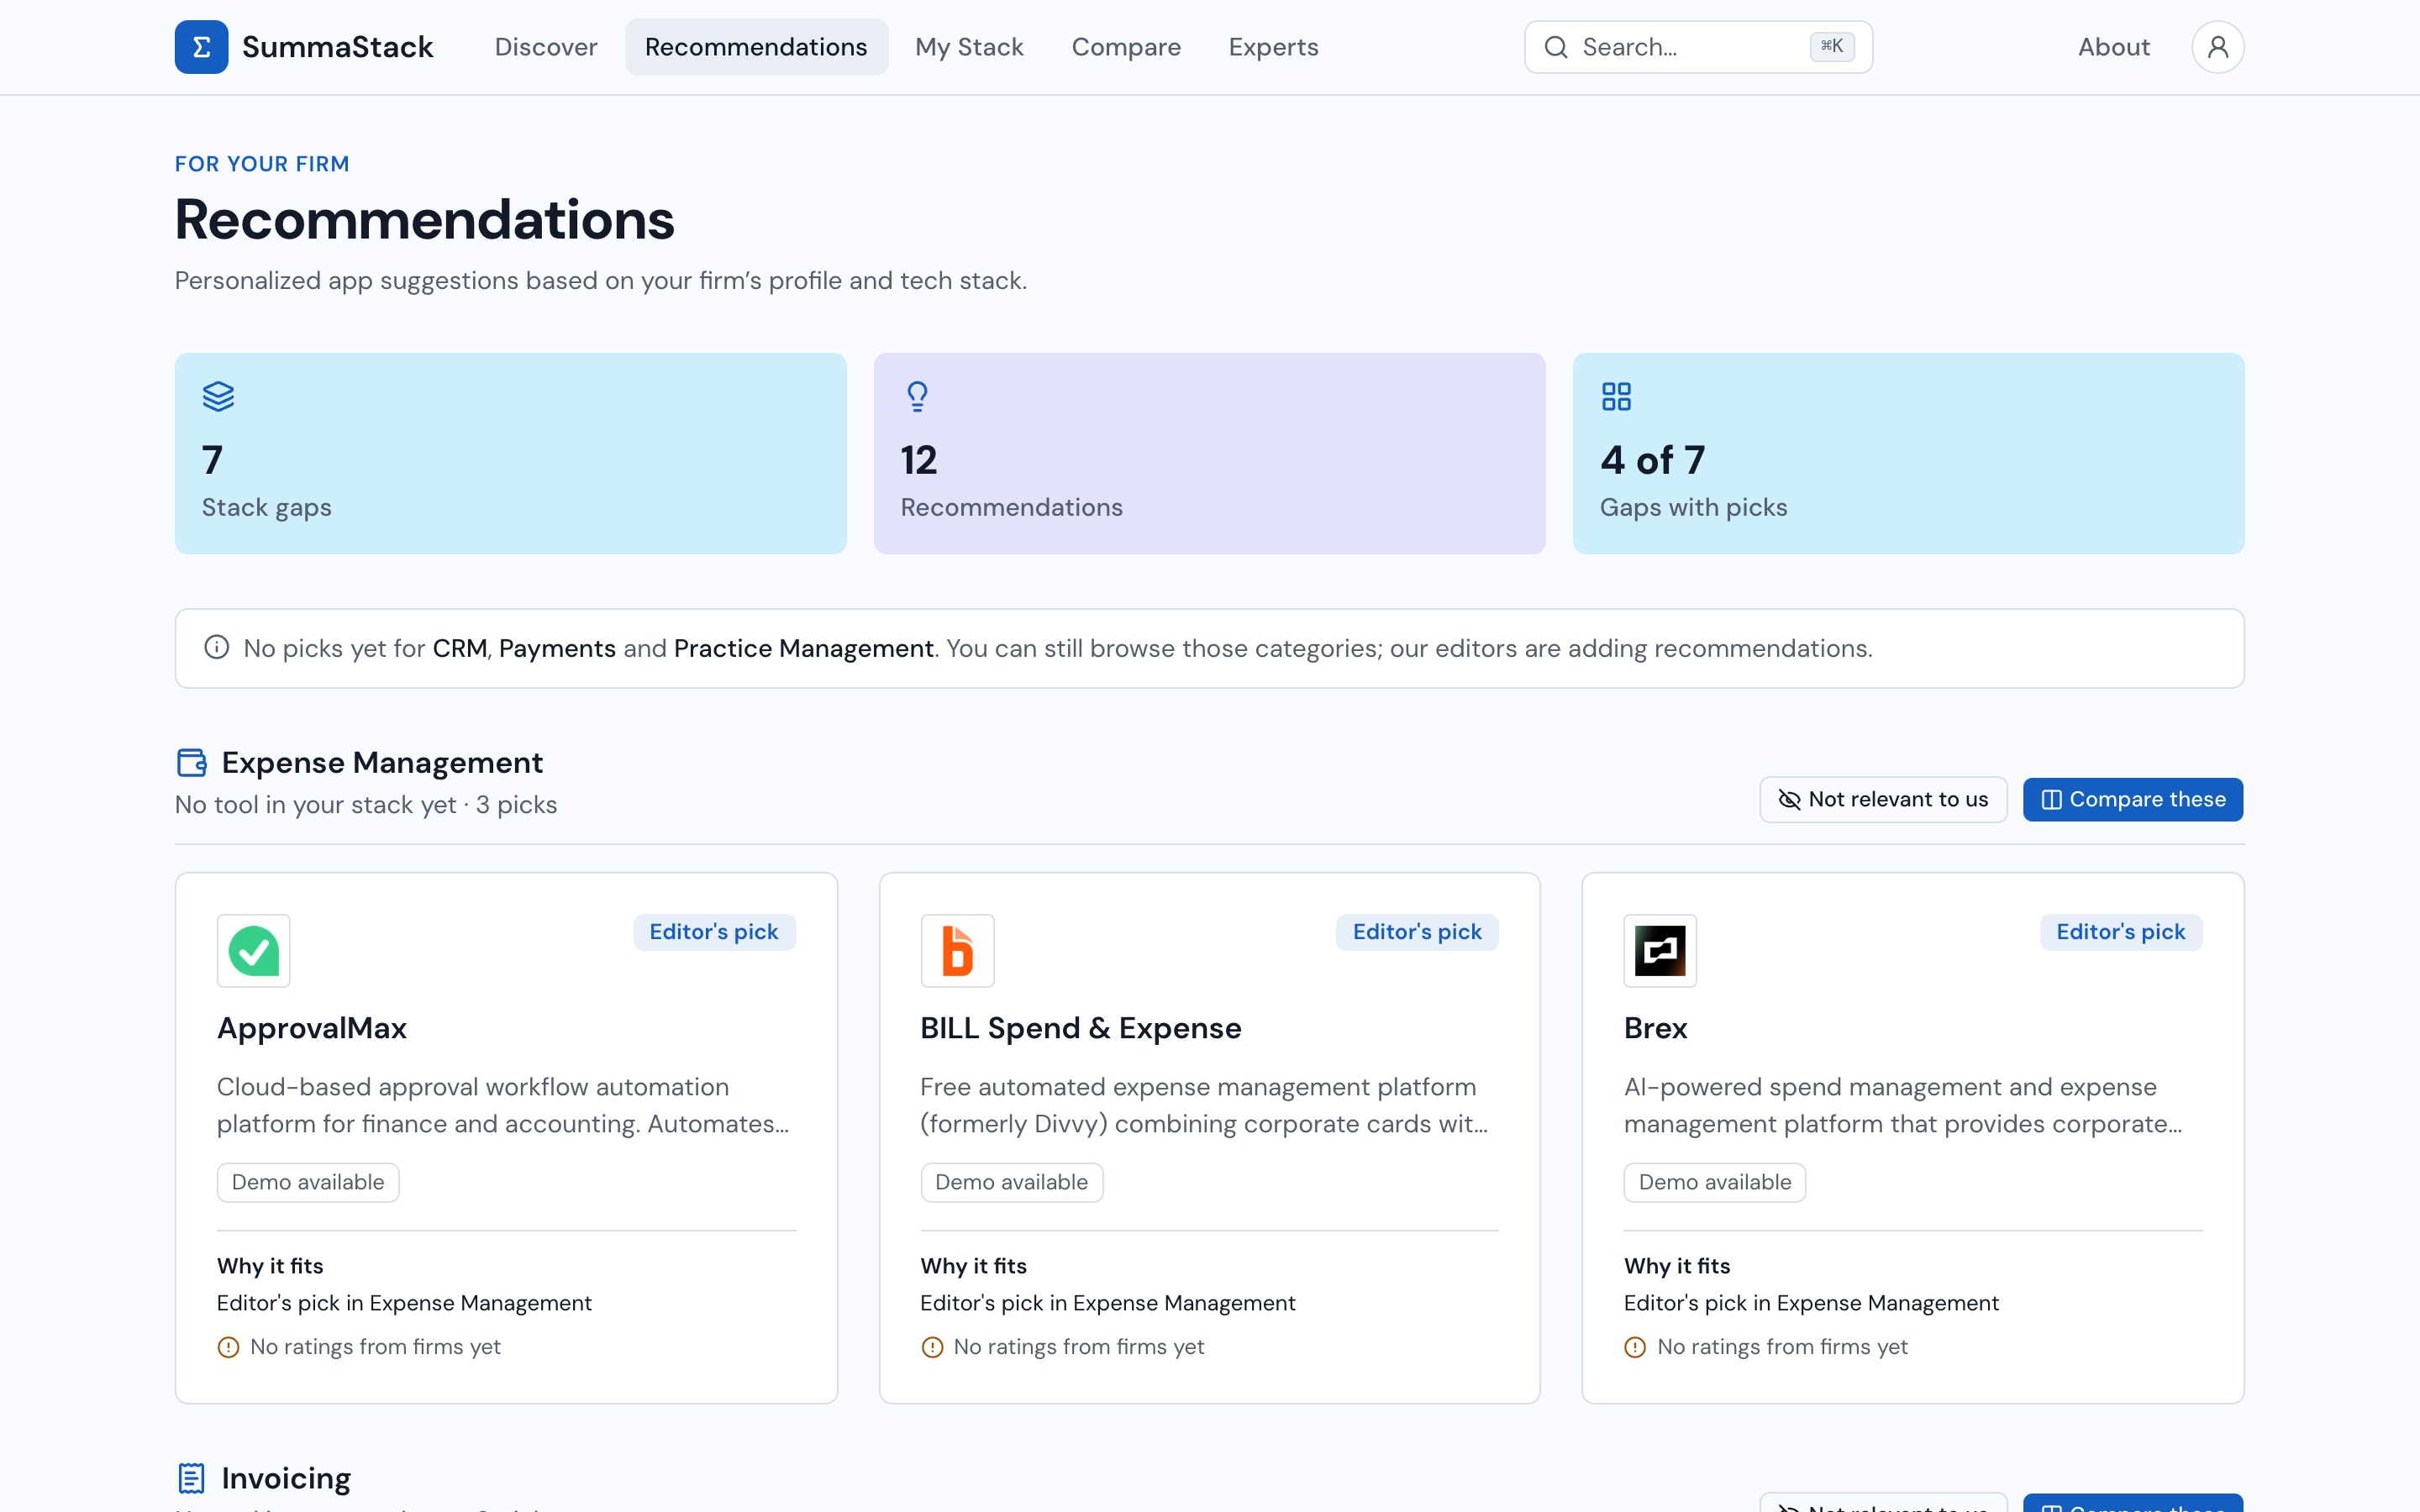Click the ⌘K shortcut badge in search

[1832, 46]
